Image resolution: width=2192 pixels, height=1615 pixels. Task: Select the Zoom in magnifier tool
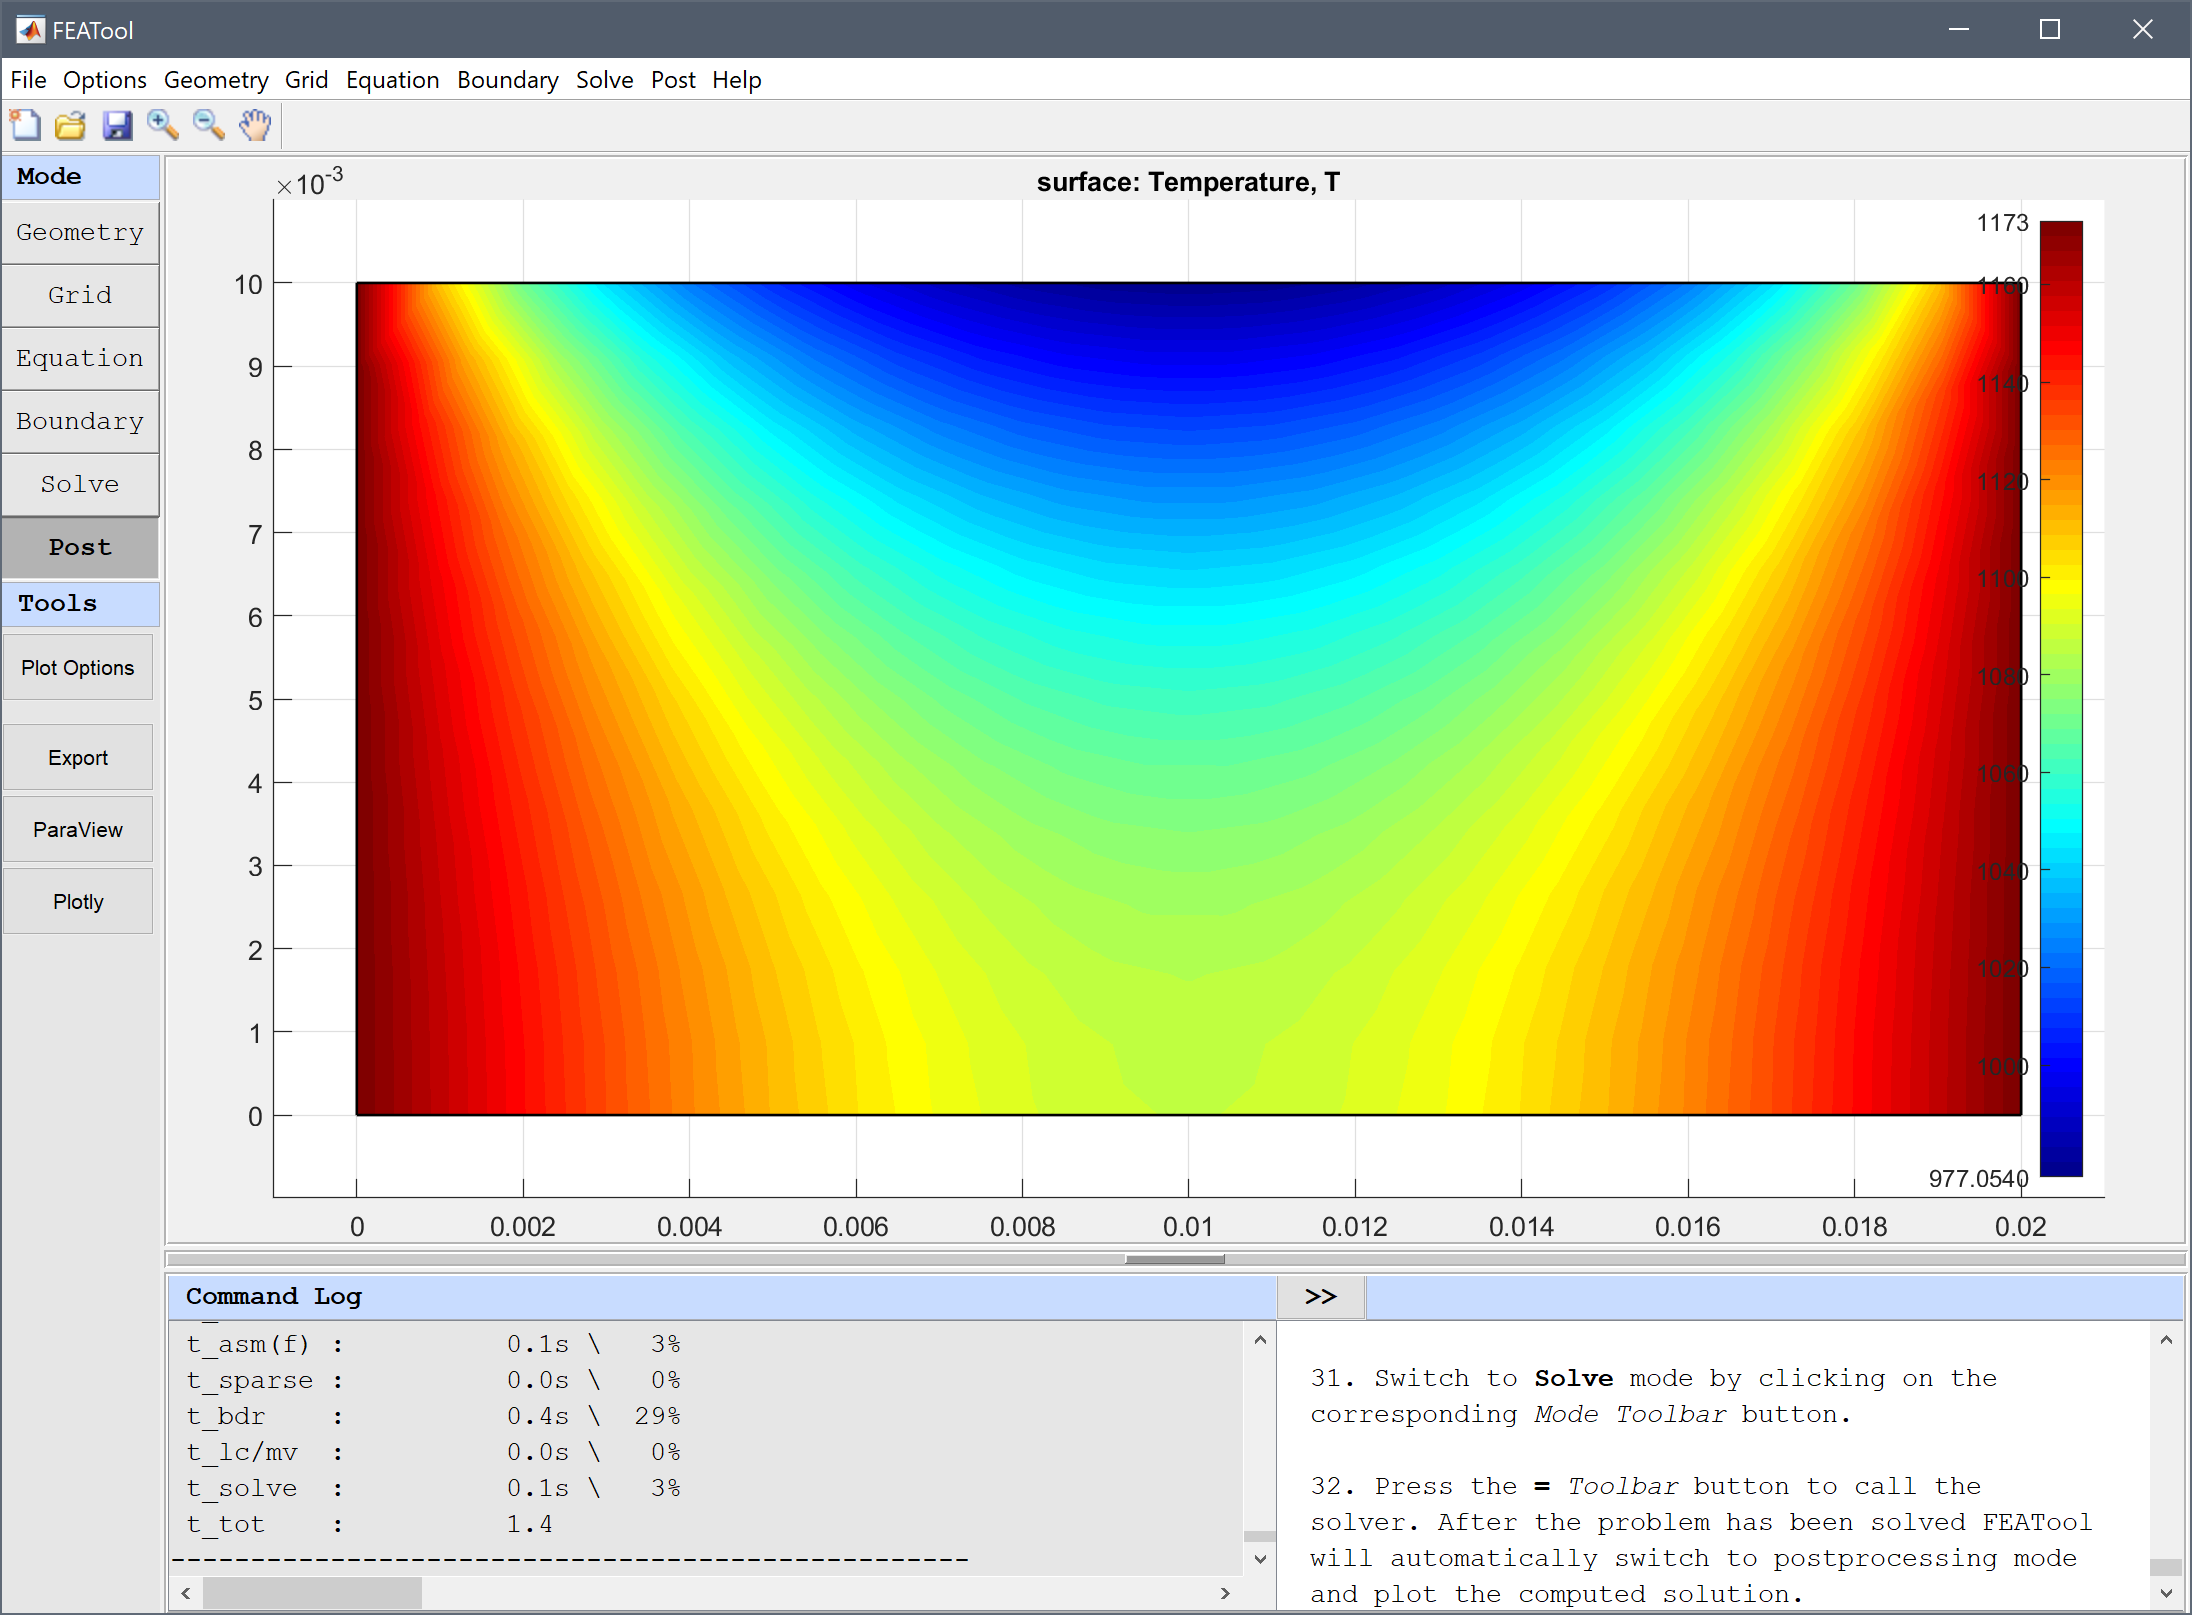point(163,125)
